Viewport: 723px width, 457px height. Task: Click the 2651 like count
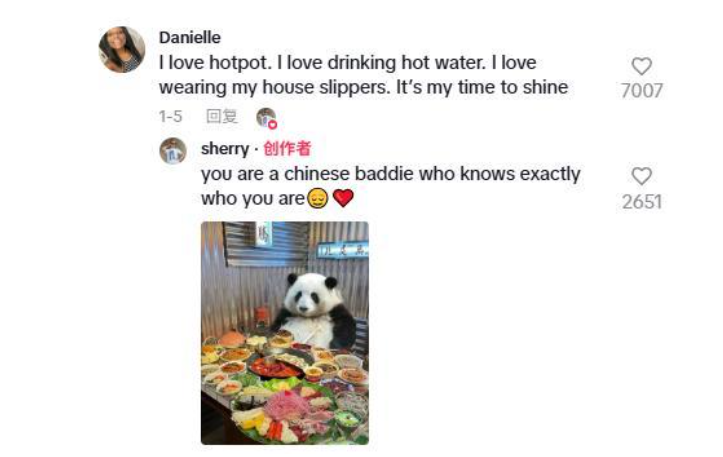click(x=641, y=202)
